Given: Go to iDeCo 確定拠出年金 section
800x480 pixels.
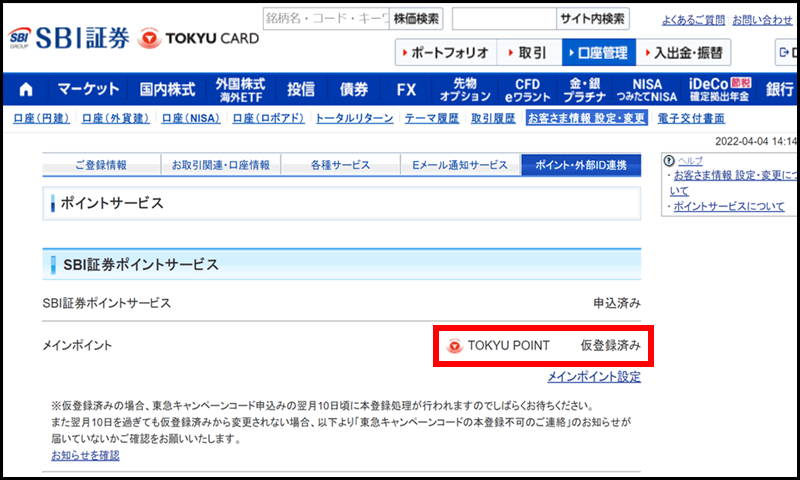Looking at the screenshot, I should [x=719, y=89].
